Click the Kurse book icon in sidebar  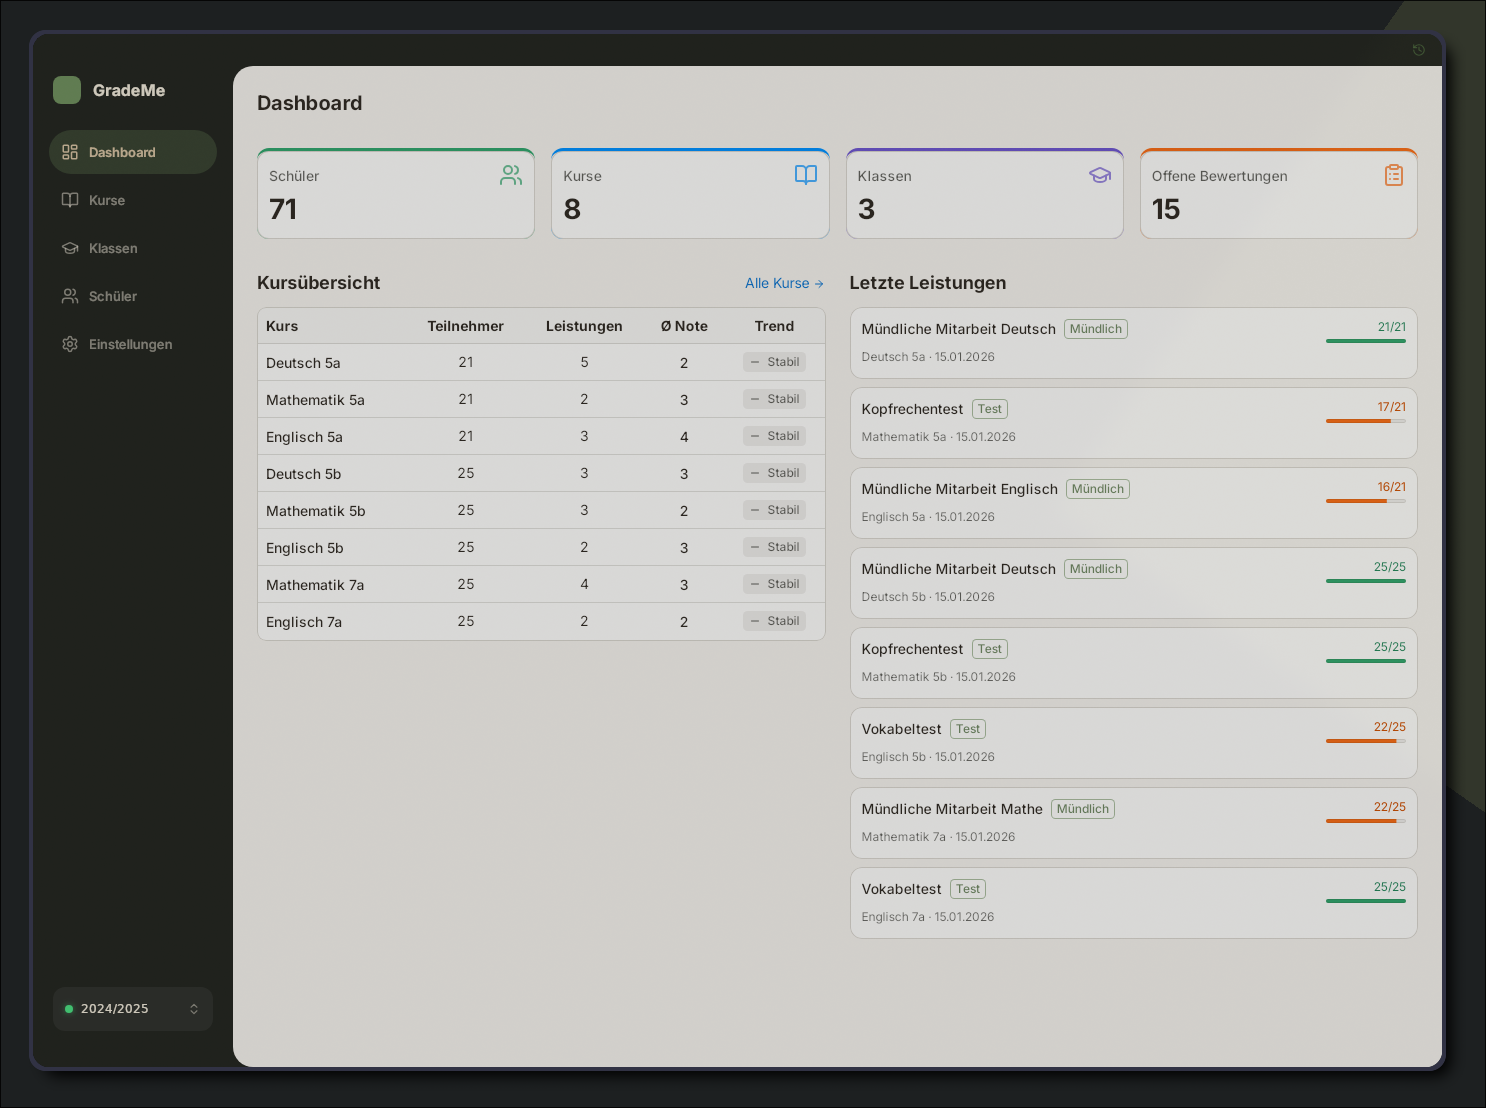[70, 200]
